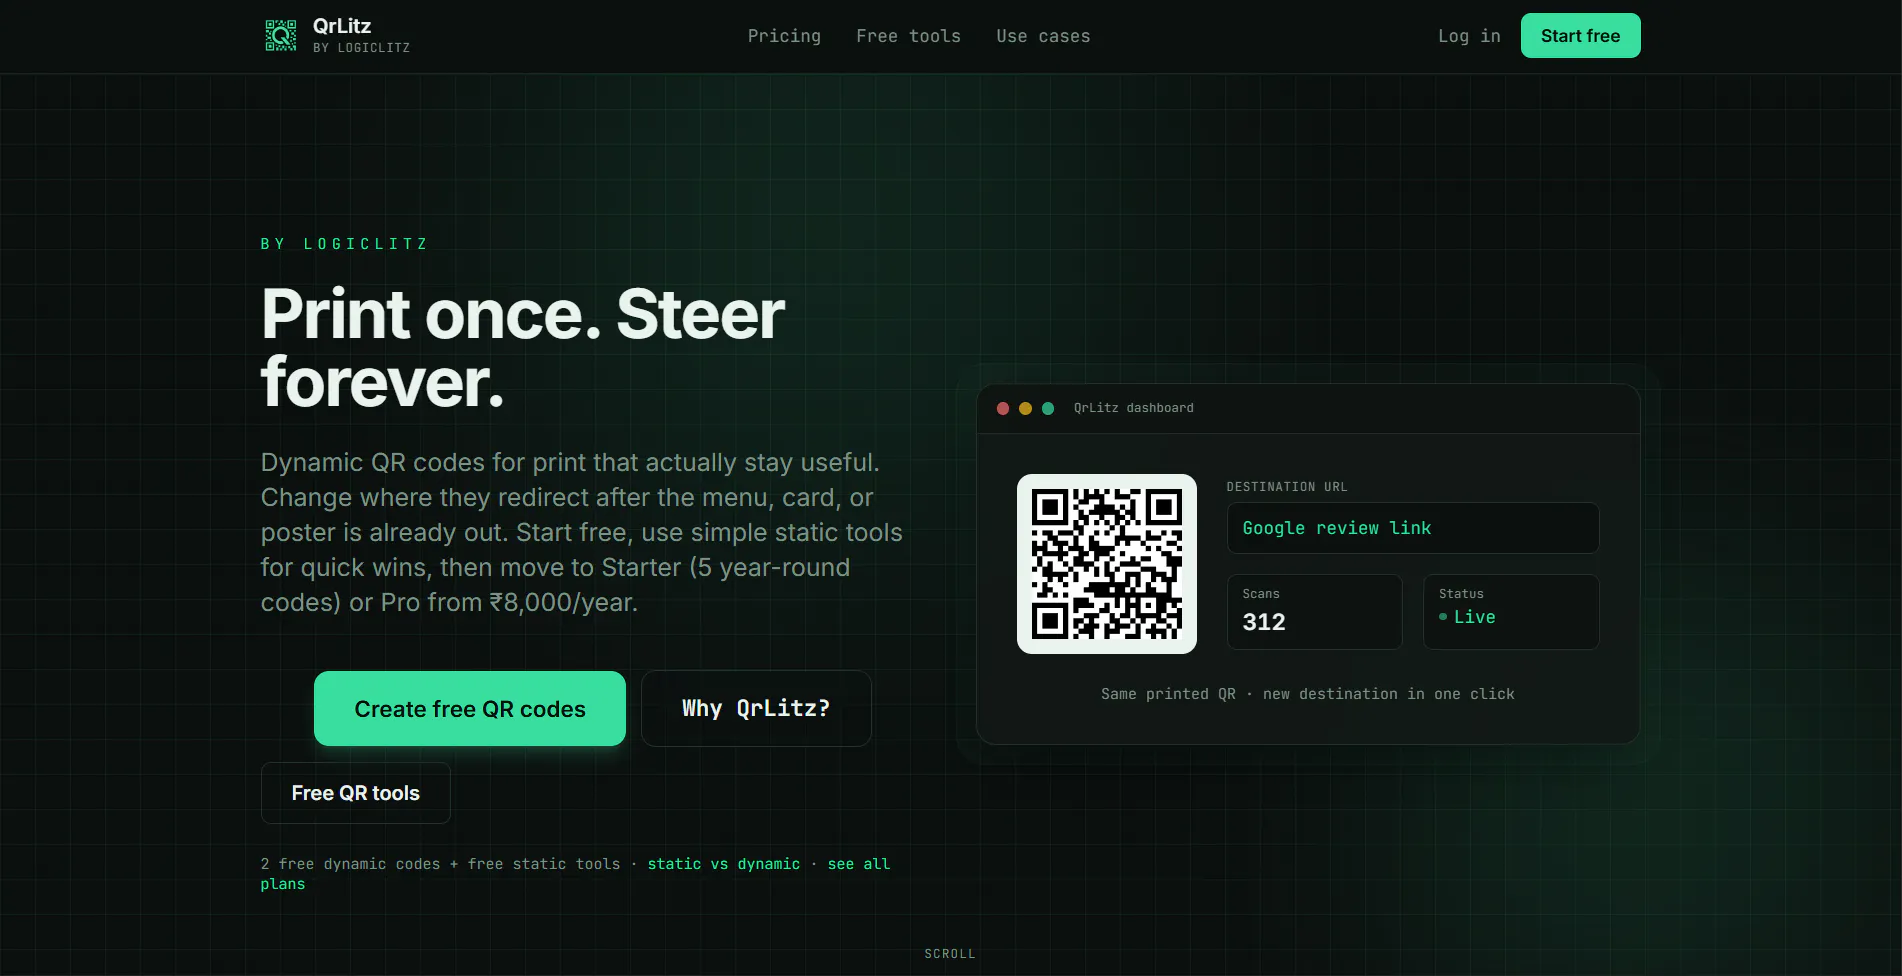Click the yellow dot in dashboard titlebar

click(1025, 408)
